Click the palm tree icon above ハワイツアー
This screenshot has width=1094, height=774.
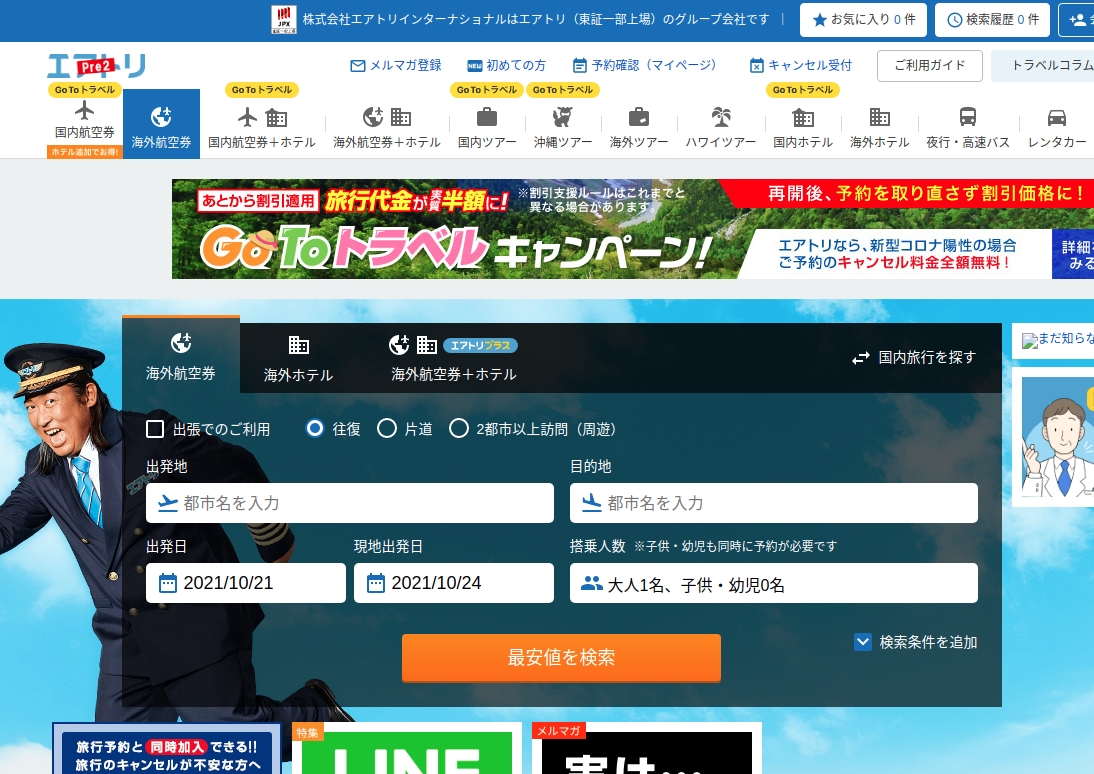coord(721,117)
